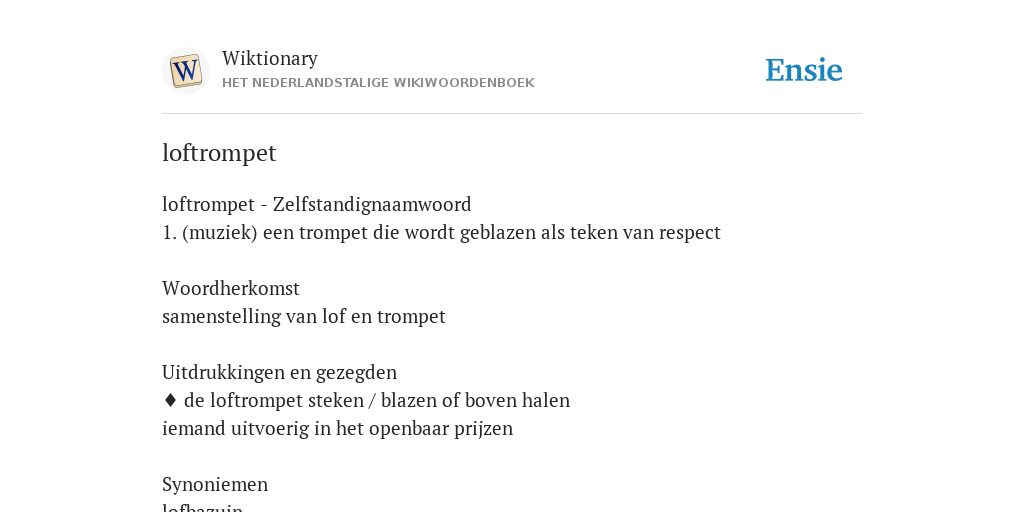Click the Uitdrukkingen en gezegden label
1024x512 pixels.
click(280, 372)
